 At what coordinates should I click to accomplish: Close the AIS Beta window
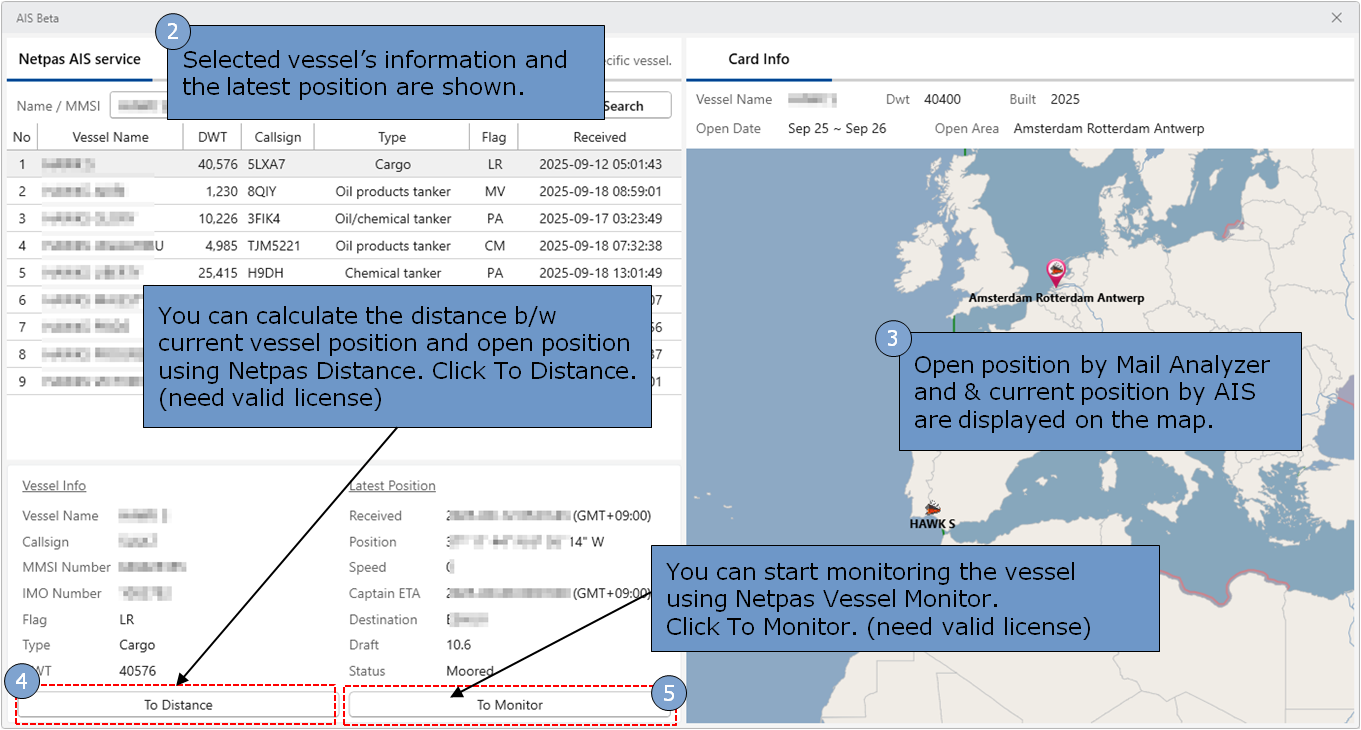1336,18
